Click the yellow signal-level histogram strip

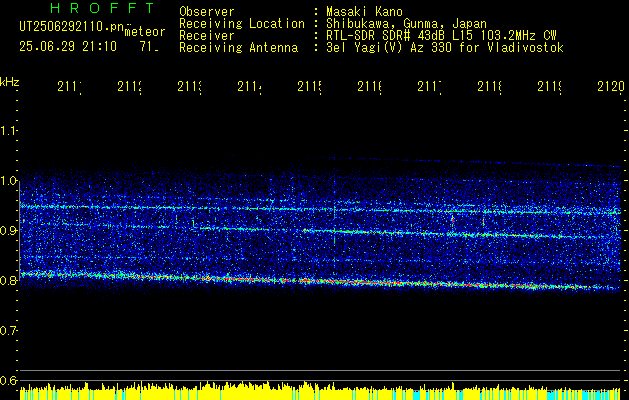tap(320, 391)
